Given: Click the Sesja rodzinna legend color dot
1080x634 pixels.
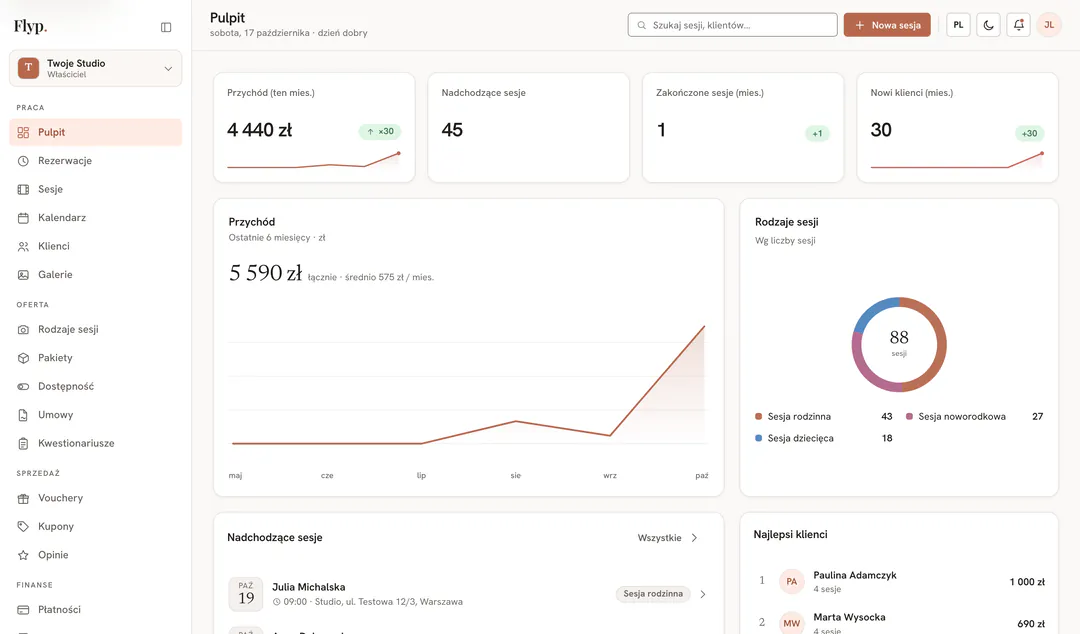Looking at the screenshot, I should click(x=758, y=416).
